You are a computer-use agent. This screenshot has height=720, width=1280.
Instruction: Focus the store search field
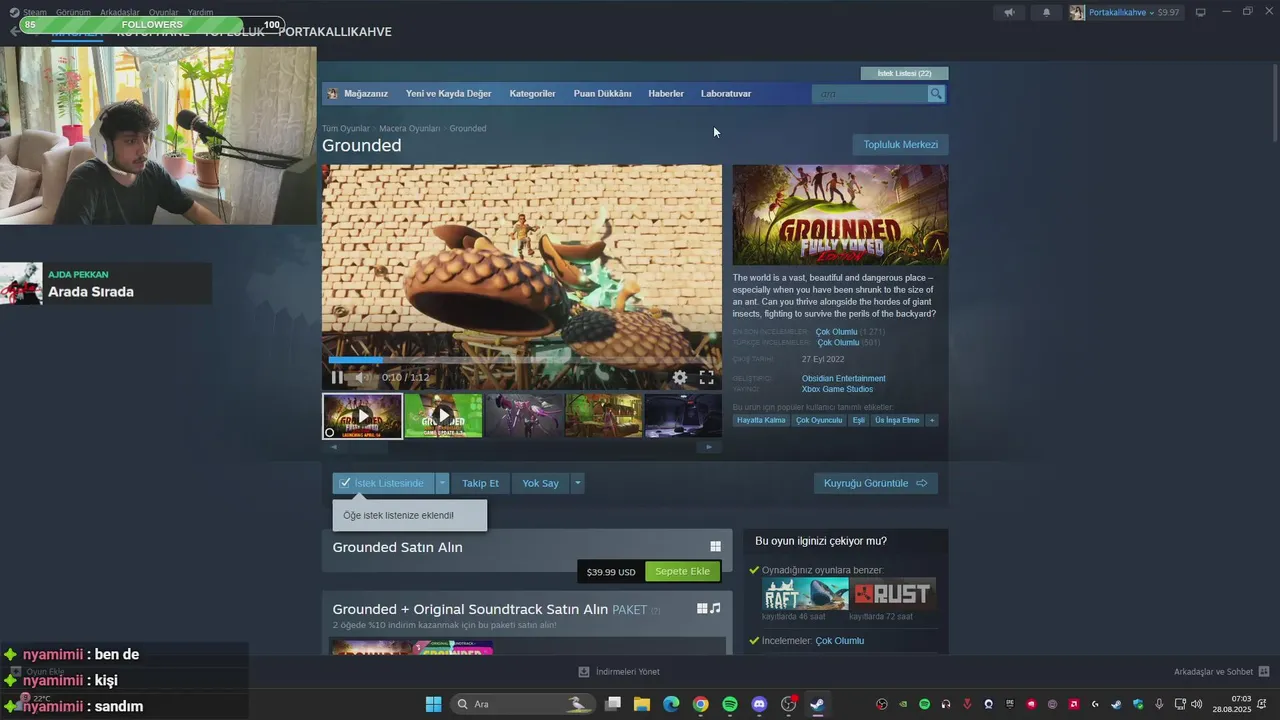pyautogui.click(x=870, y=94)
